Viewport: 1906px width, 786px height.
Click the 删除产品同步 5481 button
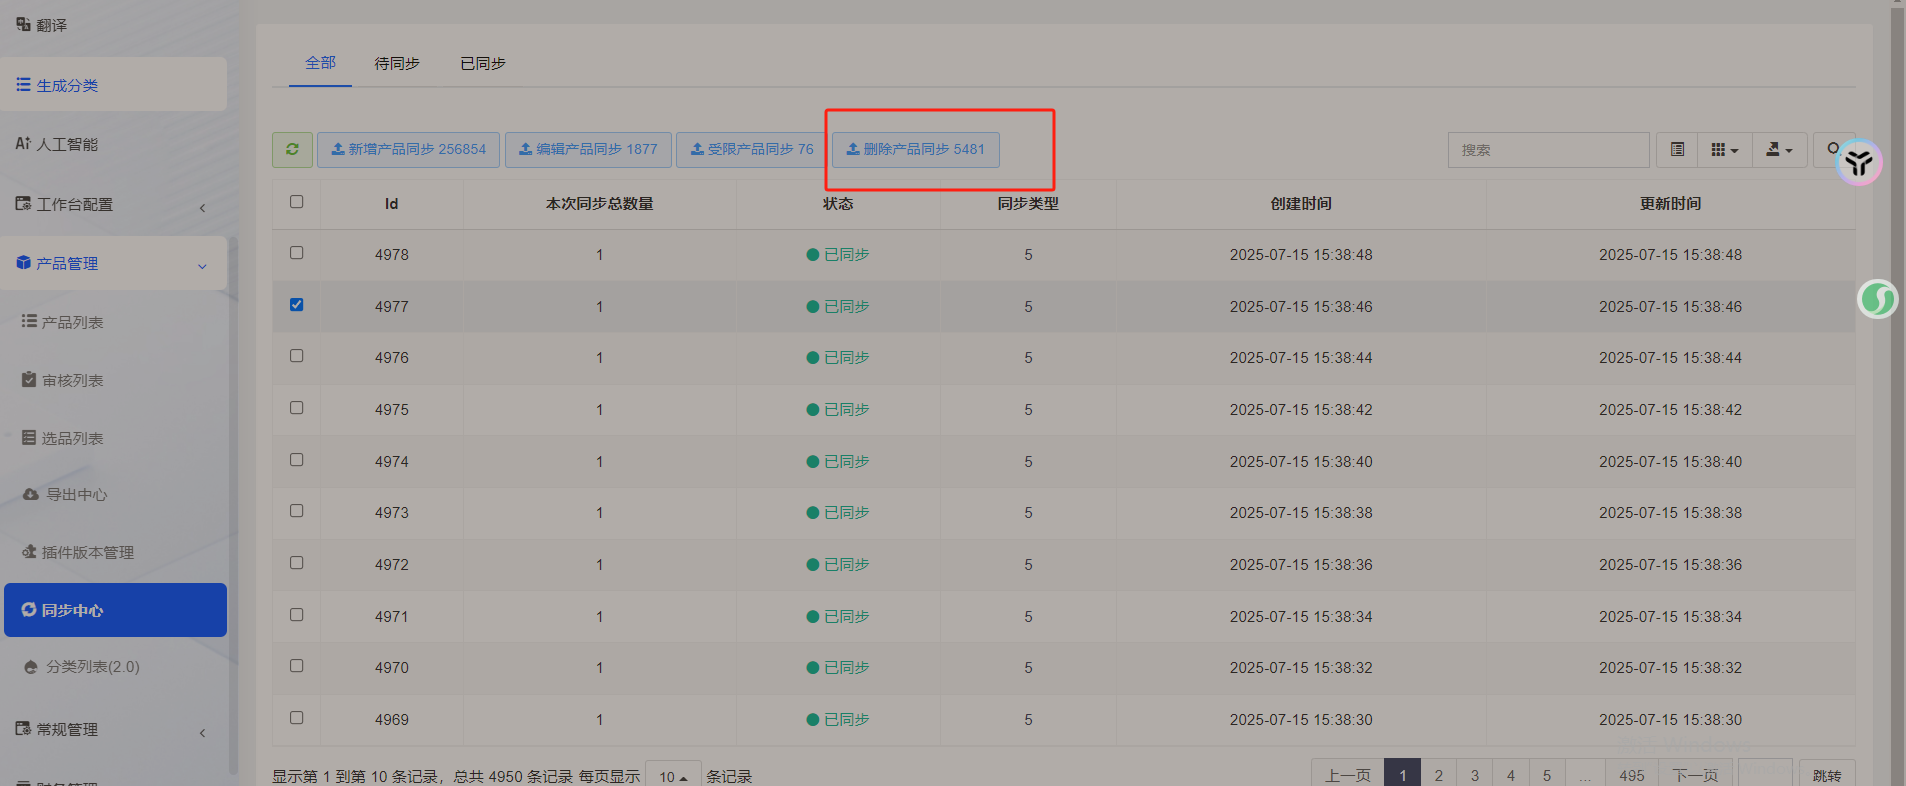coord(915,150)
